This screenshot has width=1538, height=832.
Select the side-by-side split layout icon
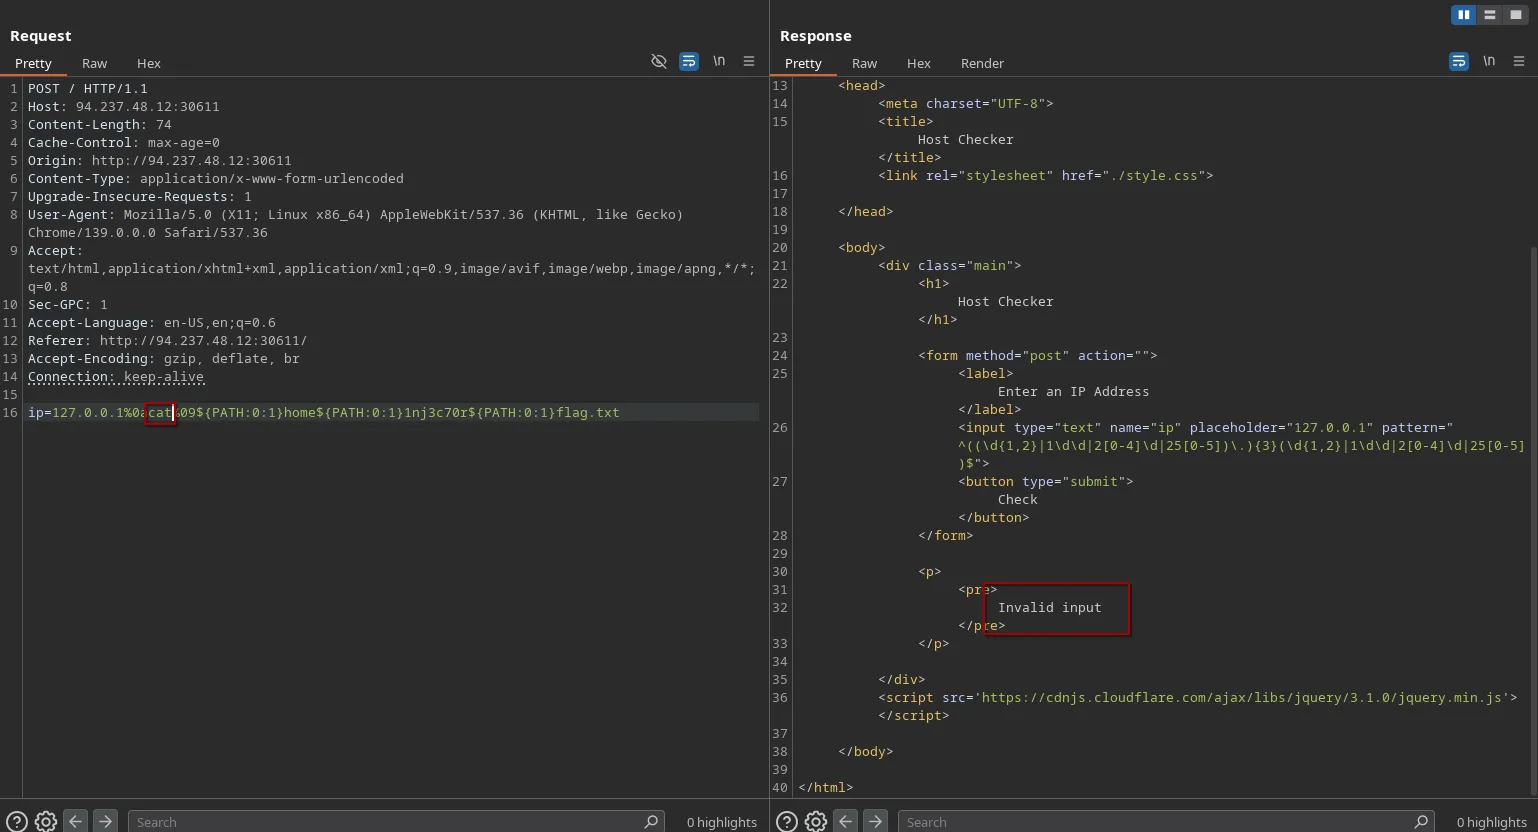point(1464,15)
